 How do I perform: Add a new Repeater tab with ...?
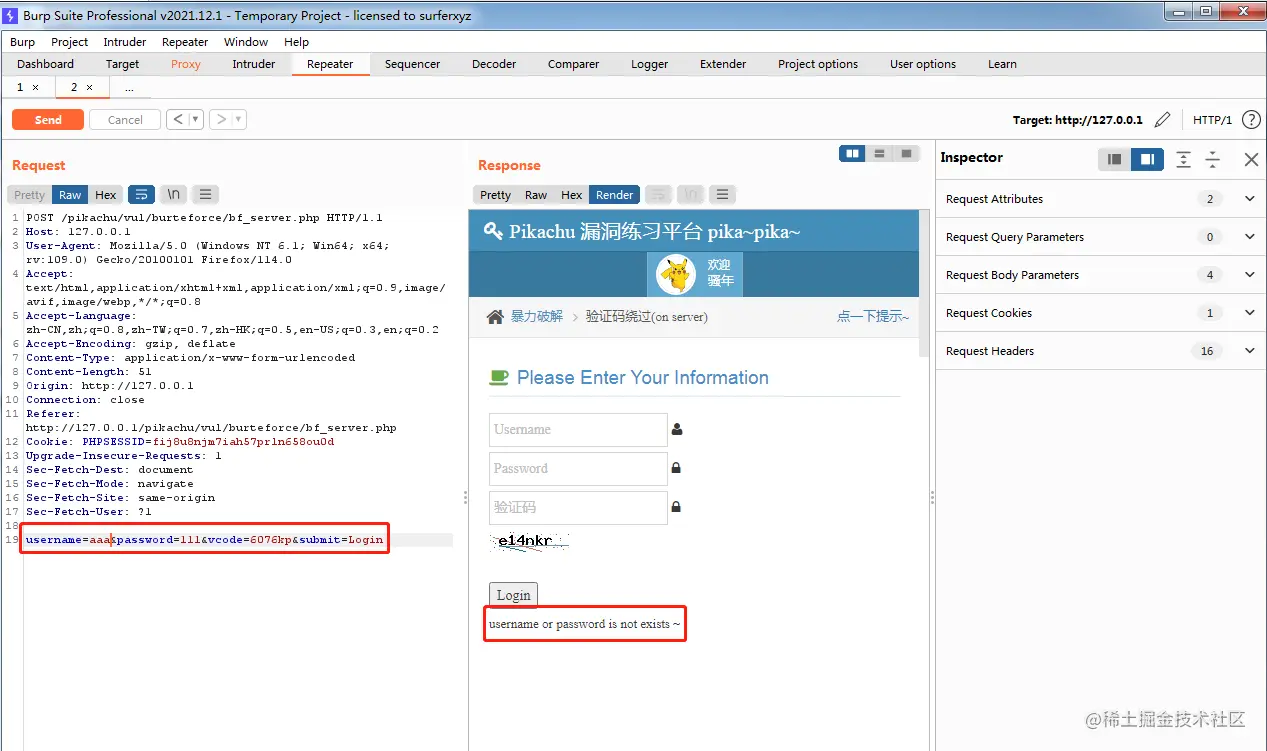click(x=129, y=88)
